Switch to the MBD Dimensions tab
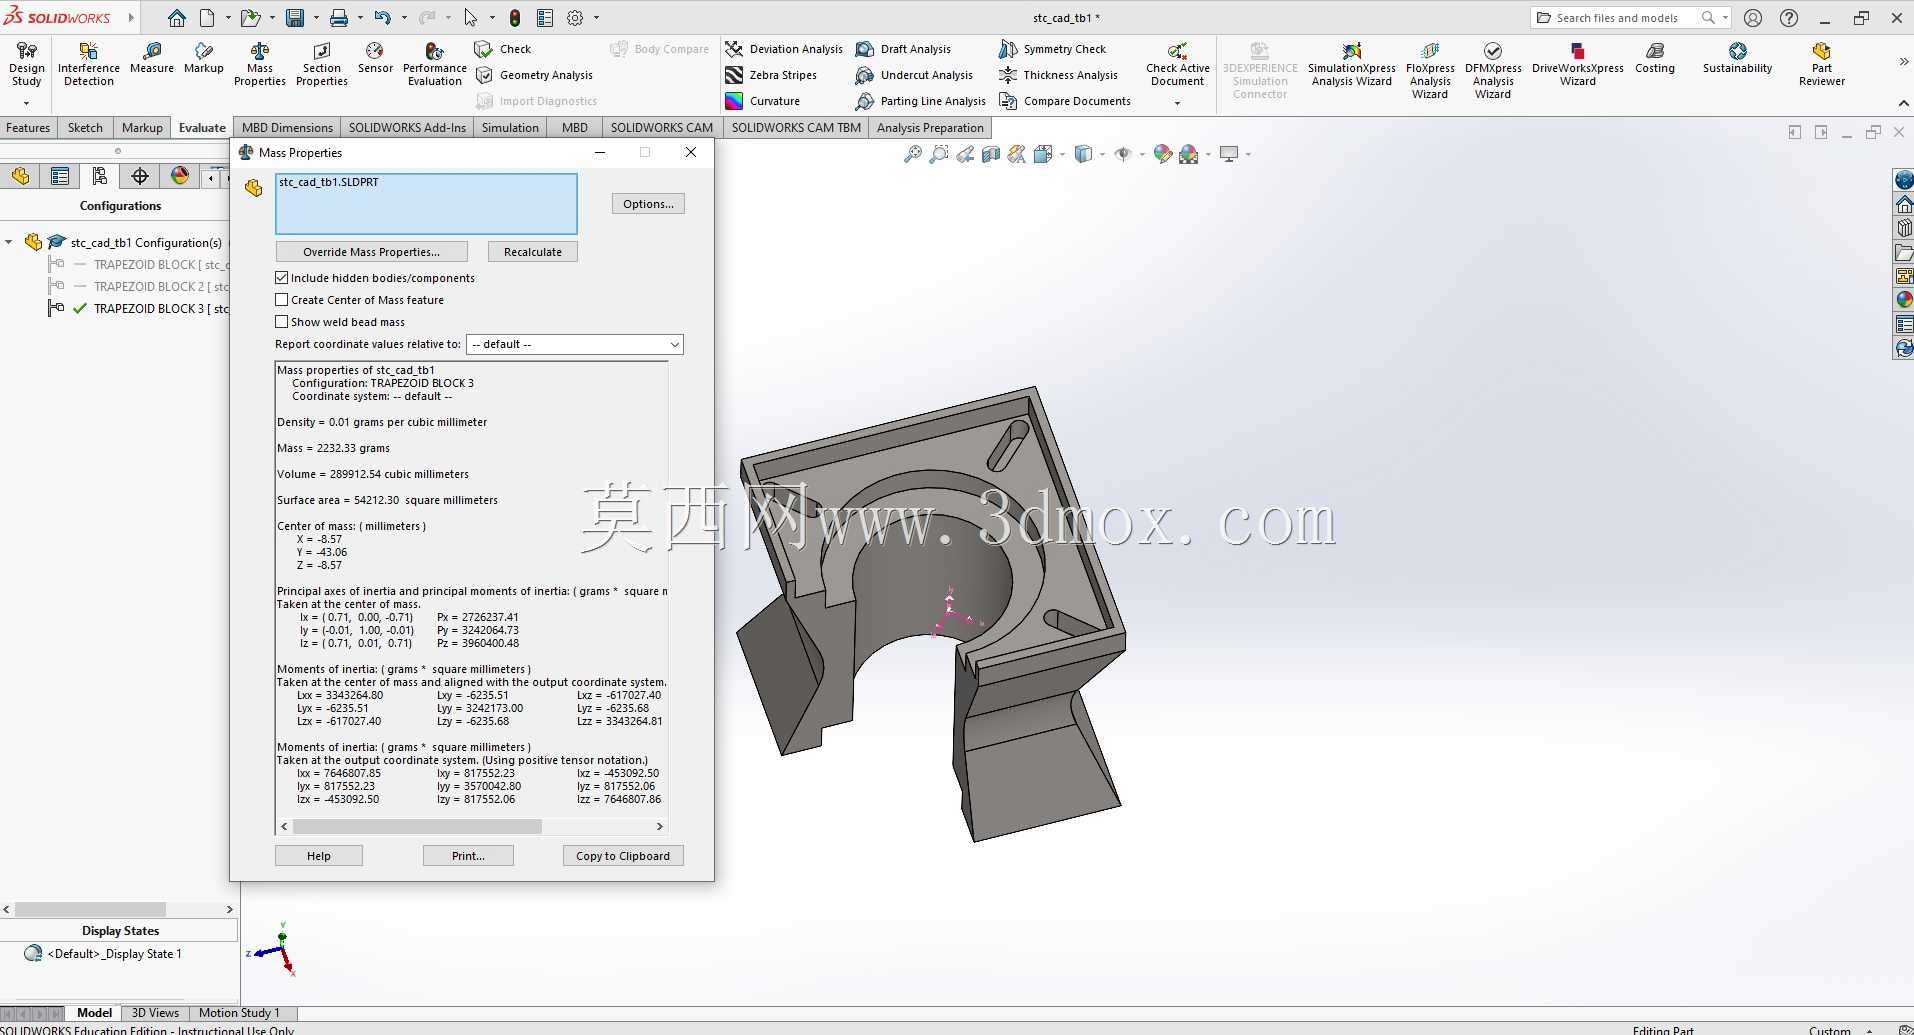 pyautogui.click(x=287, y=127)
